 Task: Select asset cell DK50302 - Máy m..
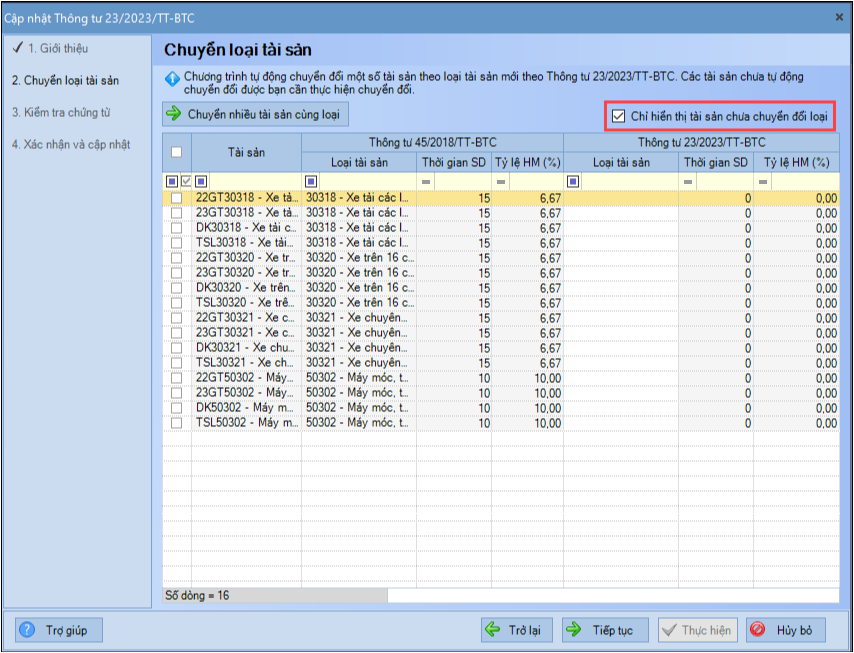247,408
